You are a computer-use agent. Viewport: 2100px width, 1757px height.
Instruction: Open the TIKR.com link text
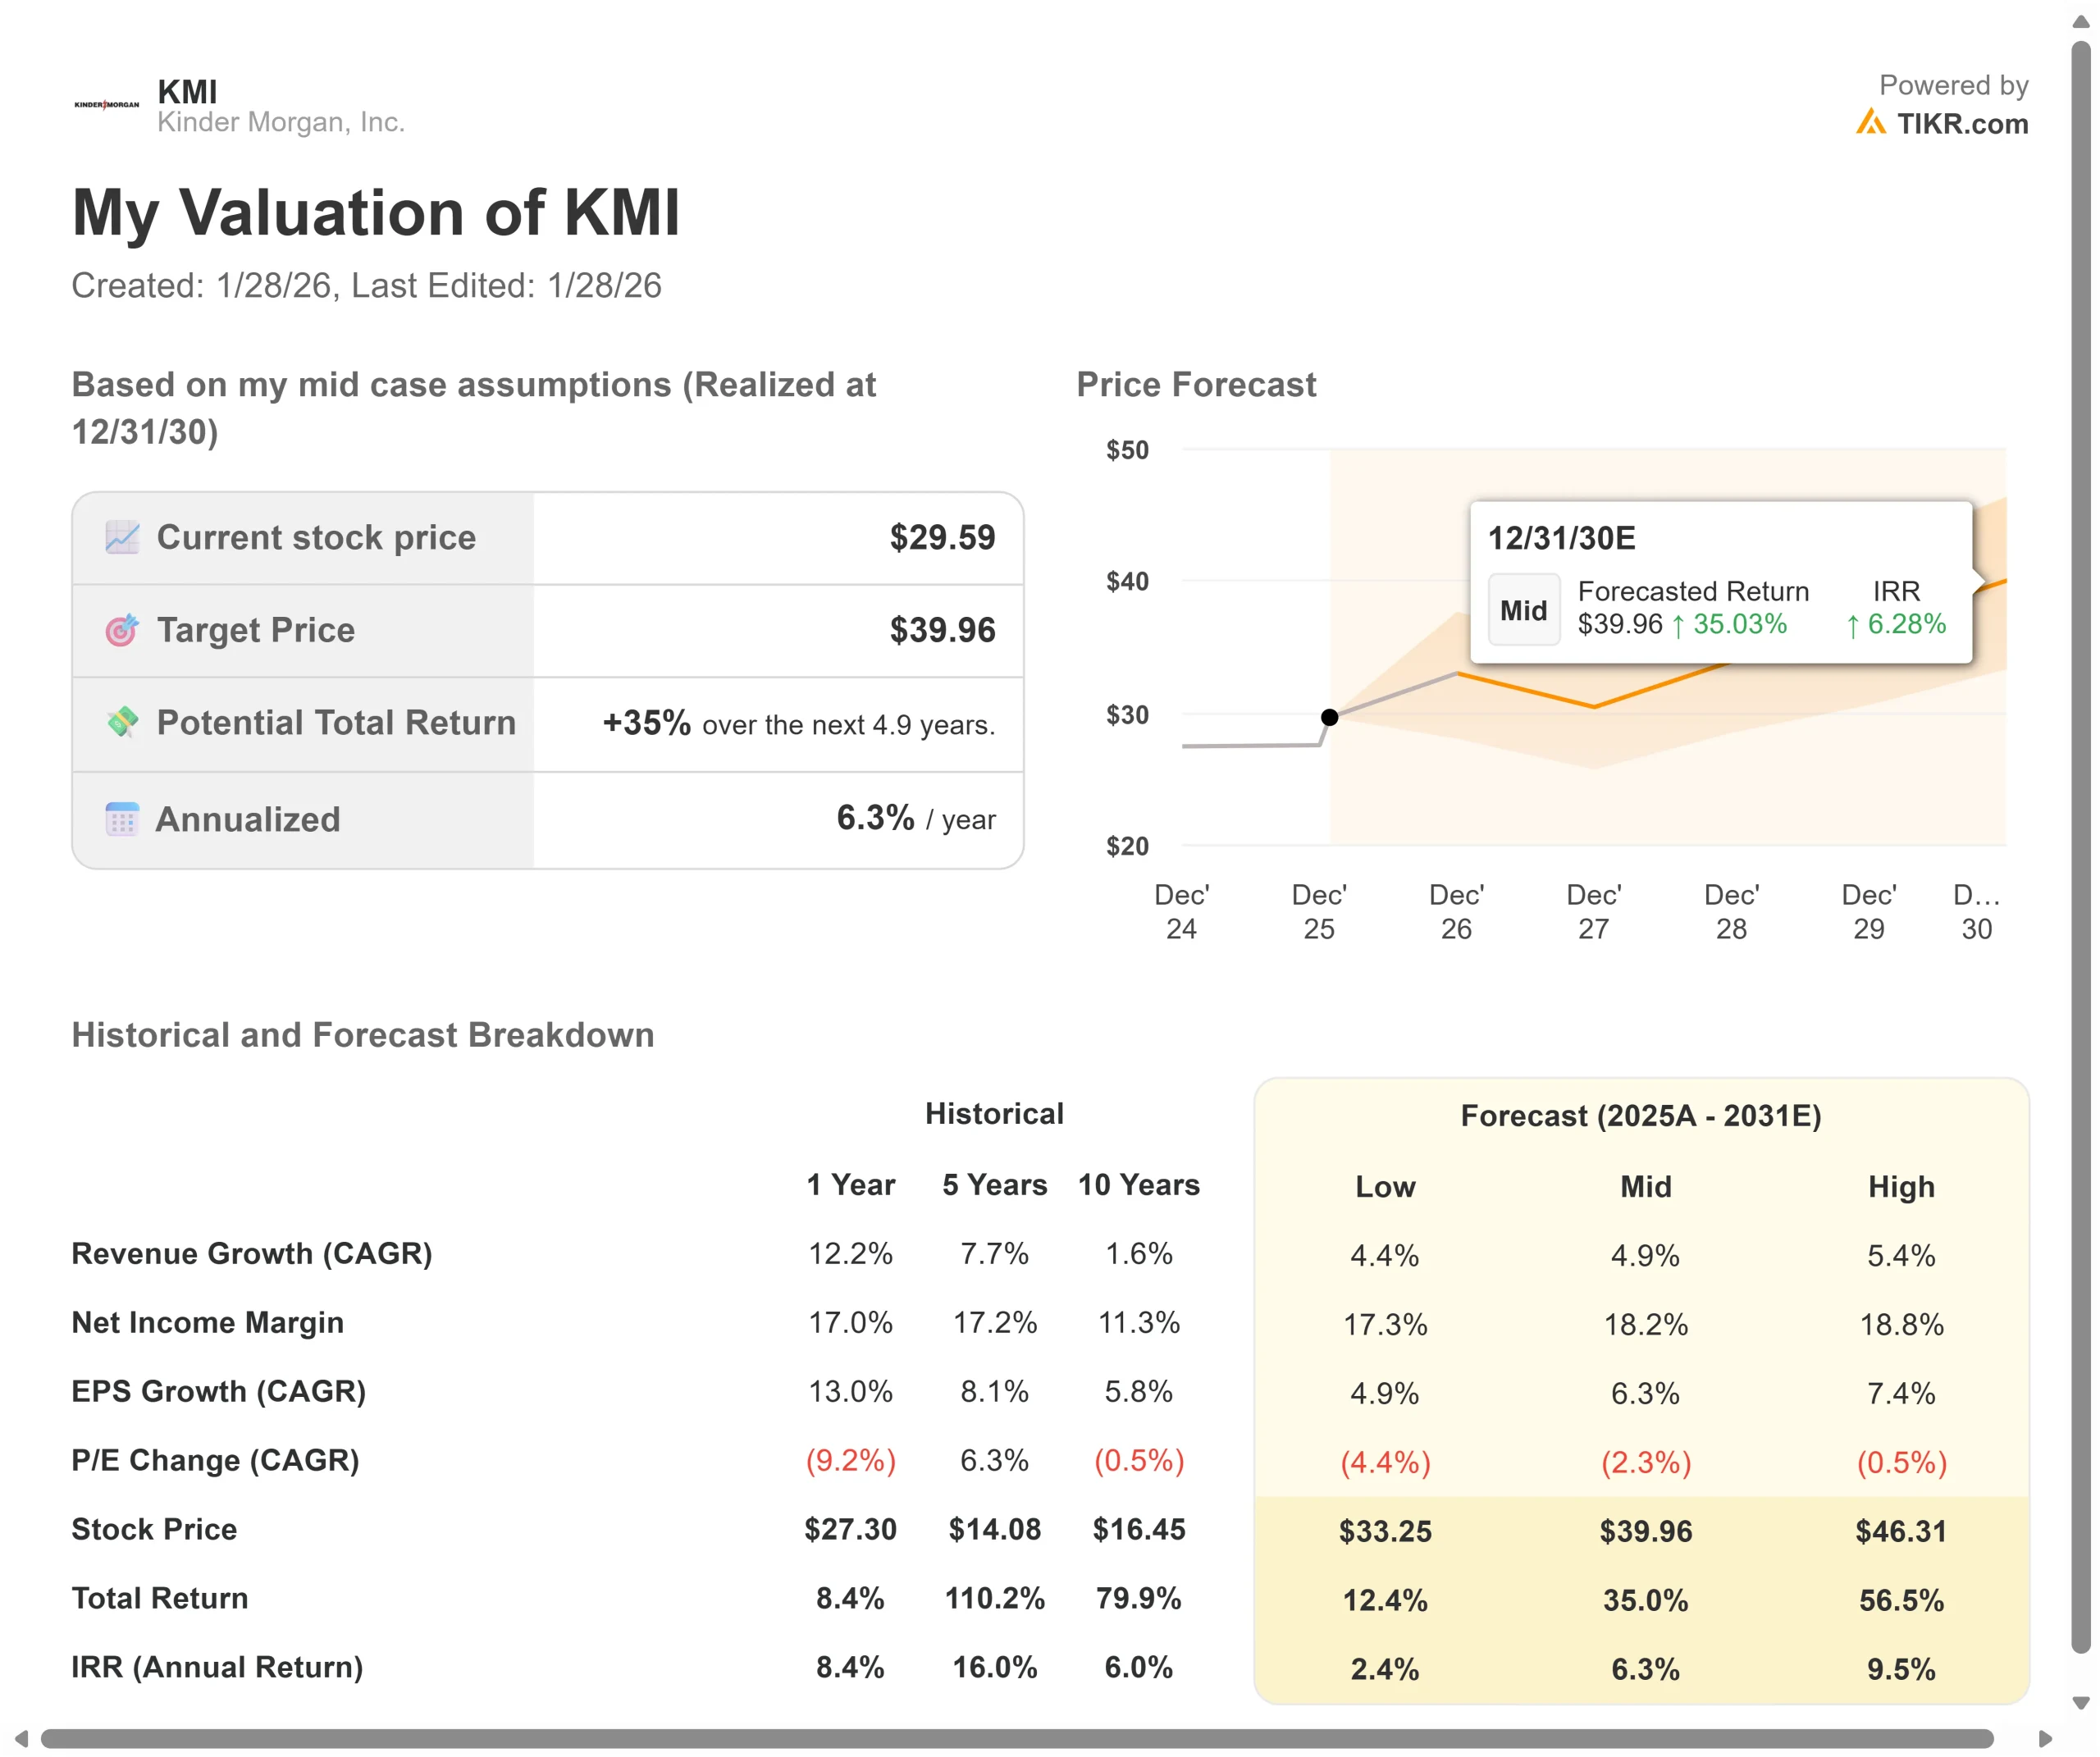pyautogui.click(x=1962, y=124)
